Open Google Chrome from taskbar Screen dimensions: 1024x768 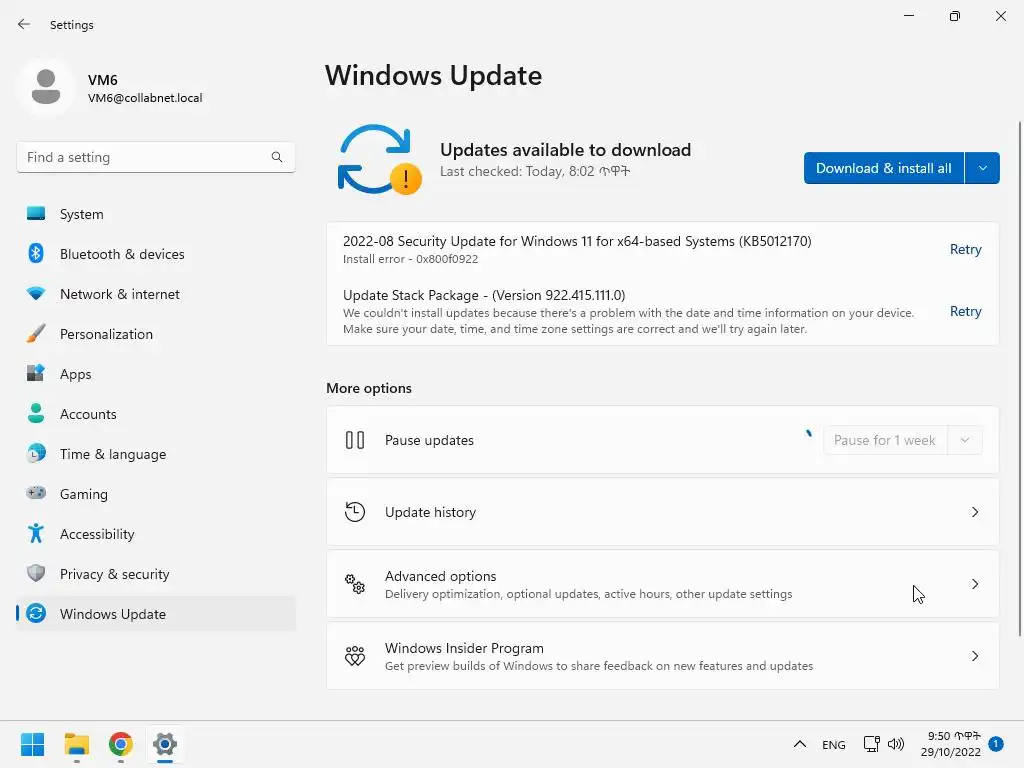[x=121, y=744]
